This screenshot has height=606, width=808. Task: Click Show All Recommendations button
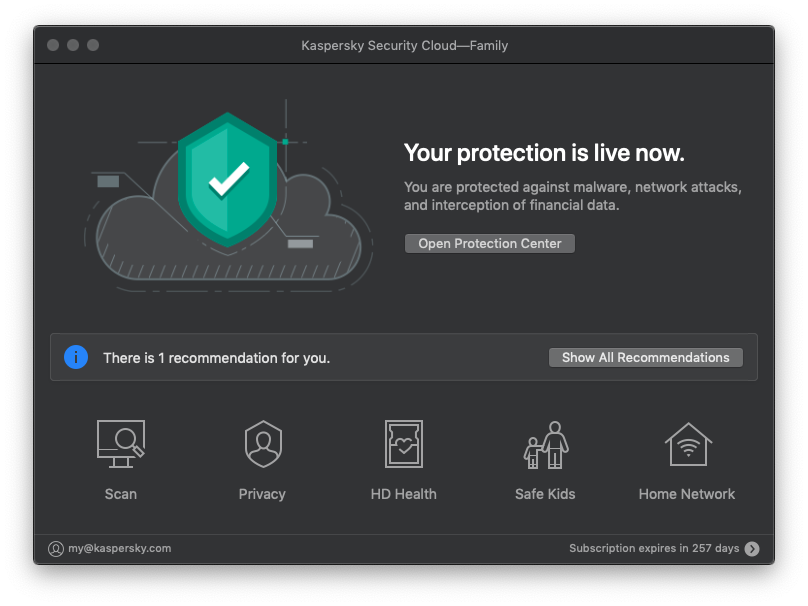coord(645,357)
